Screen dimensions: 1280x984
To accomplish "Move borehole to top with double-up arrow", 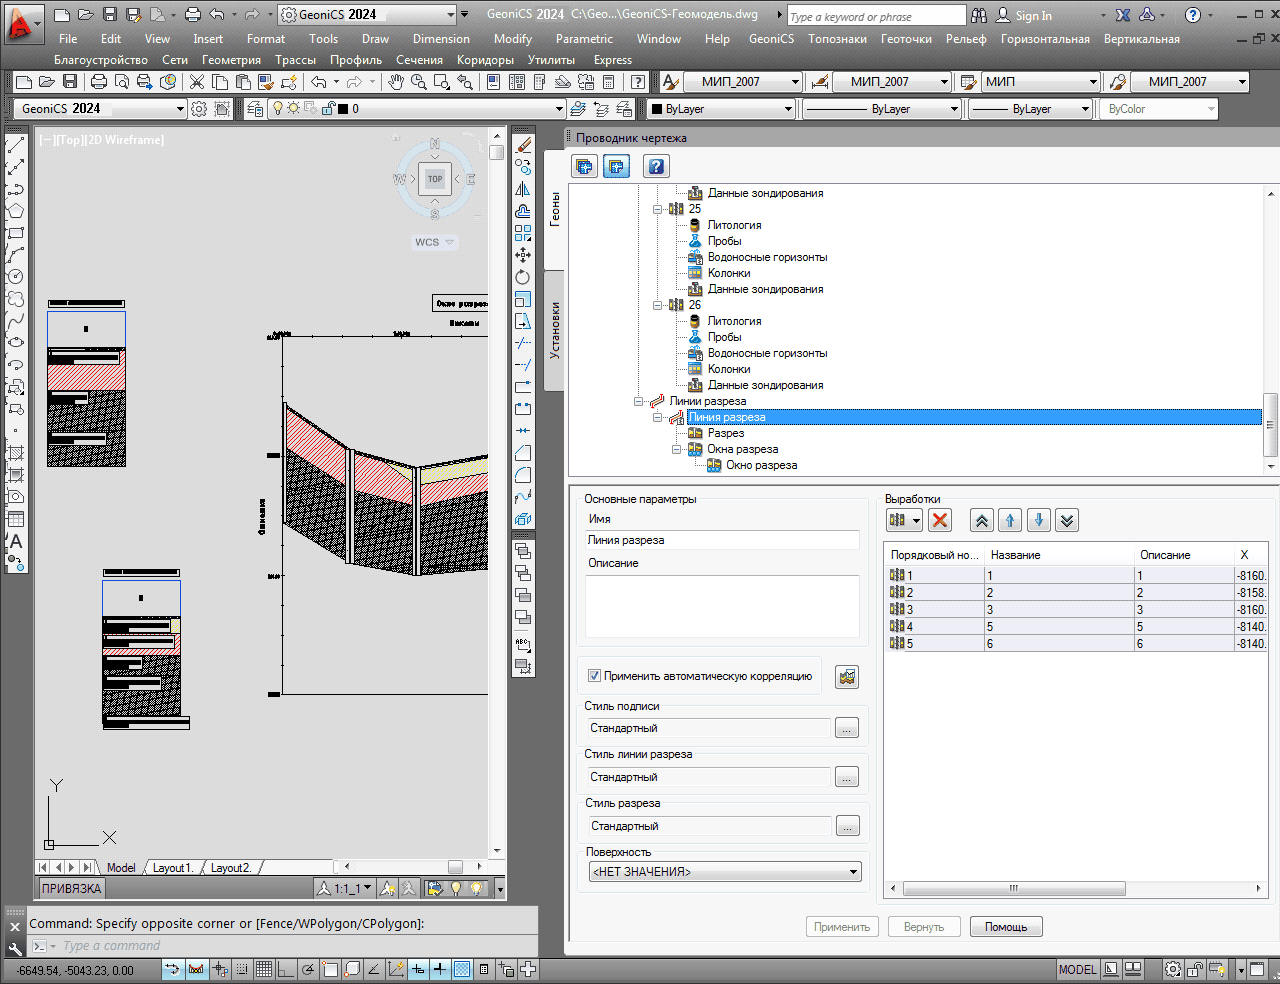I will click(982, 520).
